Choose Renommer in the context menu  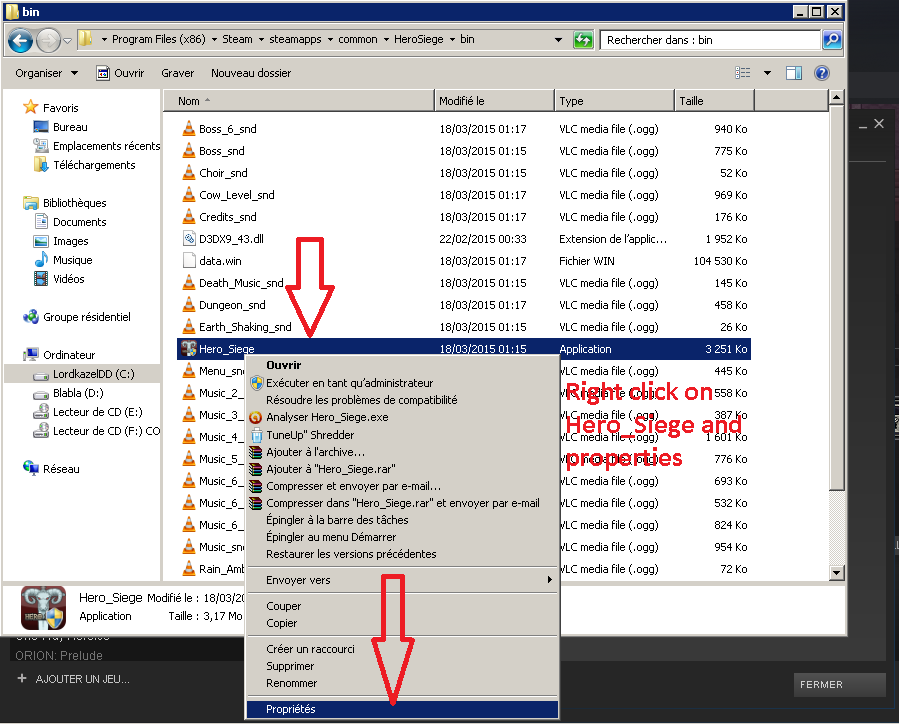tap(402, 683)
